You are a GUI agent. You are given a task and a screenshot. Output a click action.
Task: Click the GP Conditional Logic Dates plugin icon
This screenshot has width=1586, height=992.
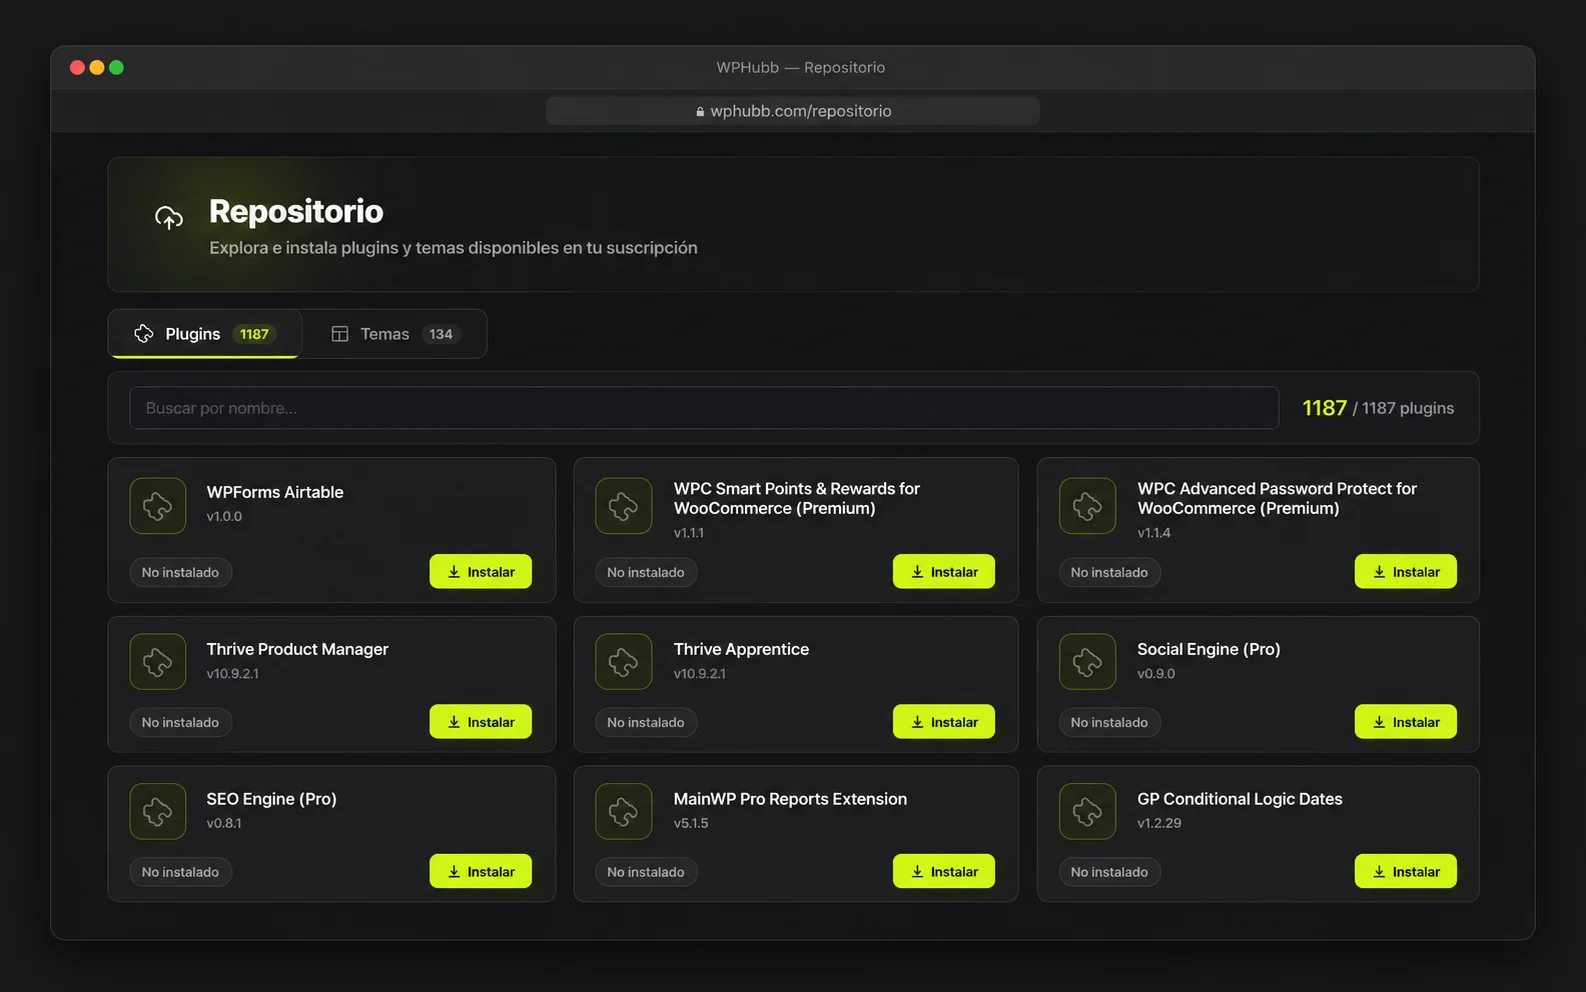point(1087,811)
